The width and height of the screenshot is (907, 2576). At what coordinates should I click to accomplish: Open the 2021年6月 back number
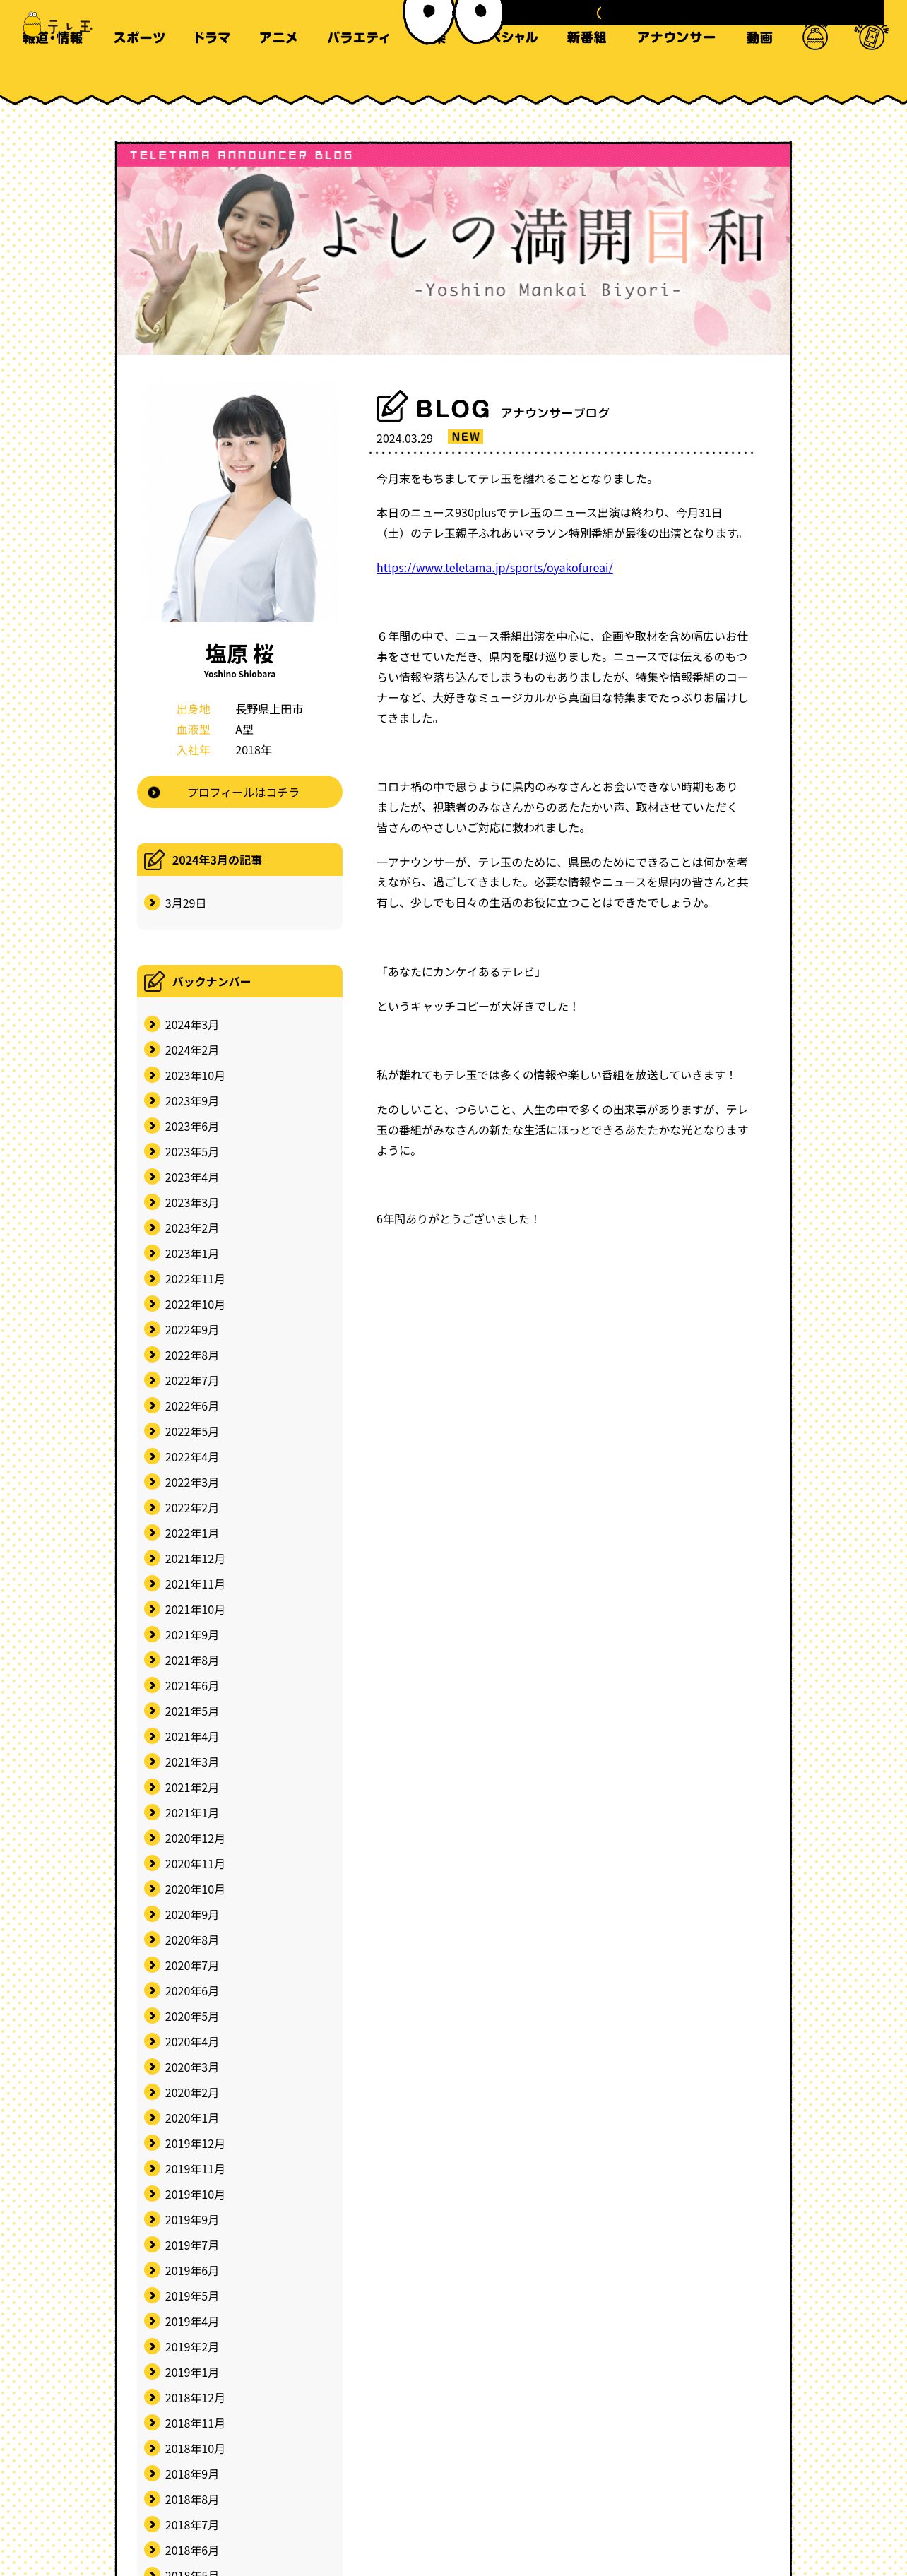(191, 1686)
